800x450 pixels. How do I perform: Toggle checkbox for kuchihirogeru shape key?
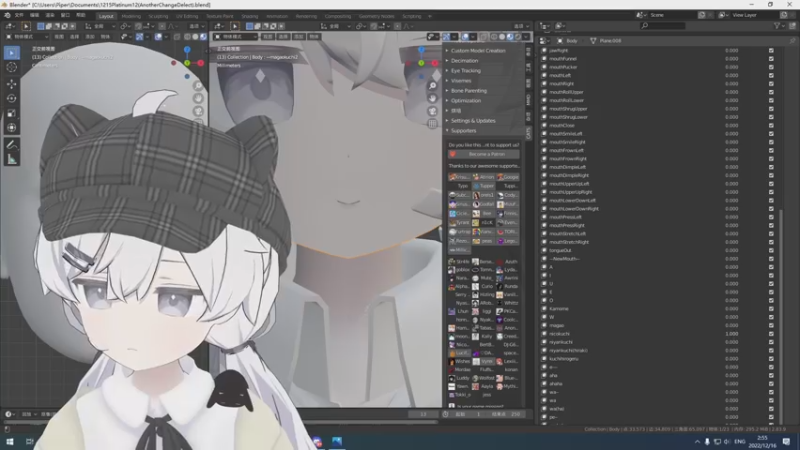[x=771, y=359]
